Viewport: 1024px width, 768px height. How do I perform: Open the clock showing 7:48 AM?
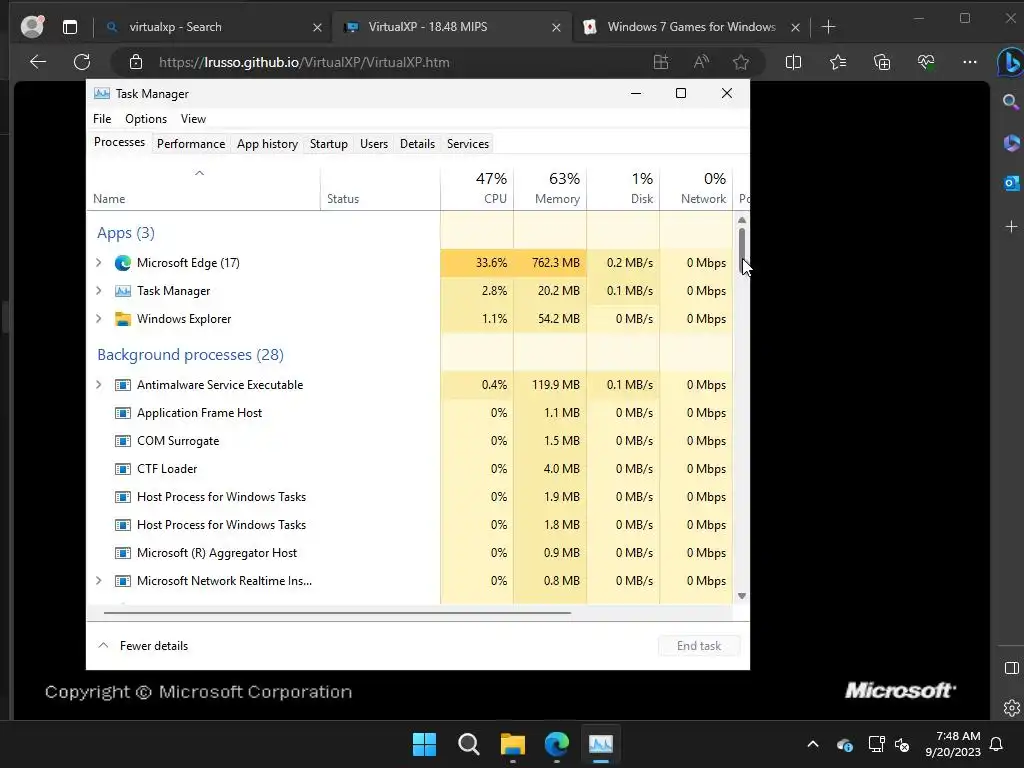tap(953, 744)
